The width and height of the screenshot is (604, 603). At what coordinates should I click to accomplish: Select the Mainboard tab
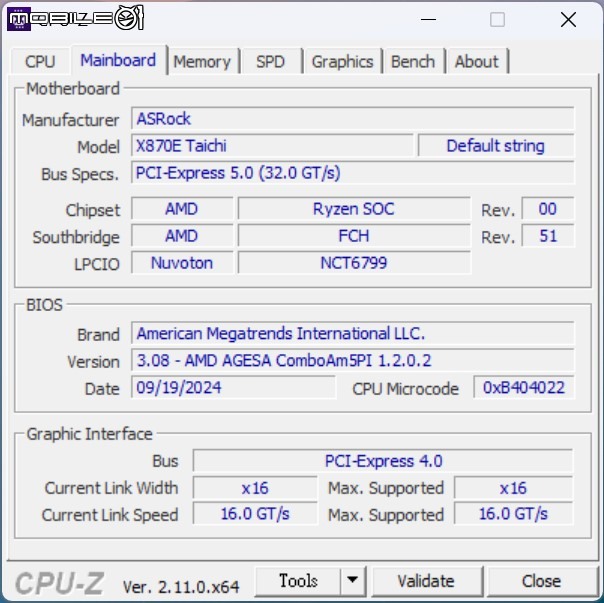click(118, 60)
